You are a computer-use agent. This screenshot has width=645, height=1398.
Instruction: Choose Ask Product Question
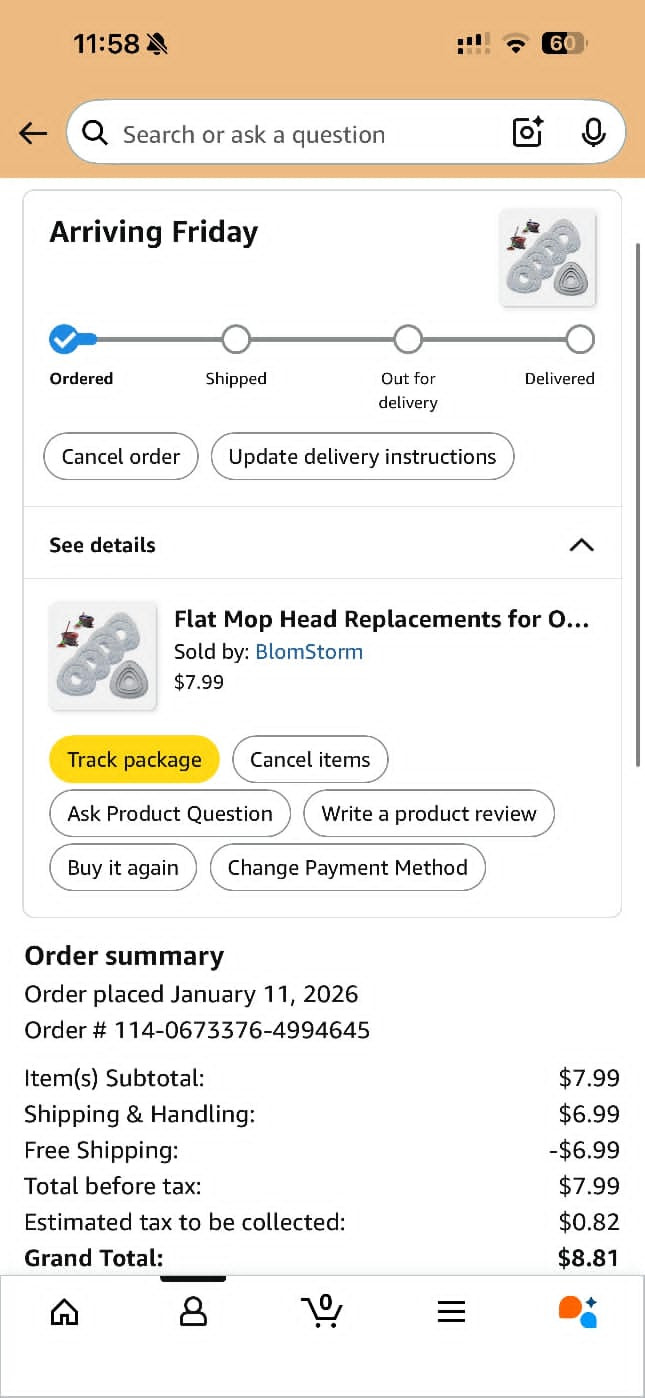(x=170, y=814)
